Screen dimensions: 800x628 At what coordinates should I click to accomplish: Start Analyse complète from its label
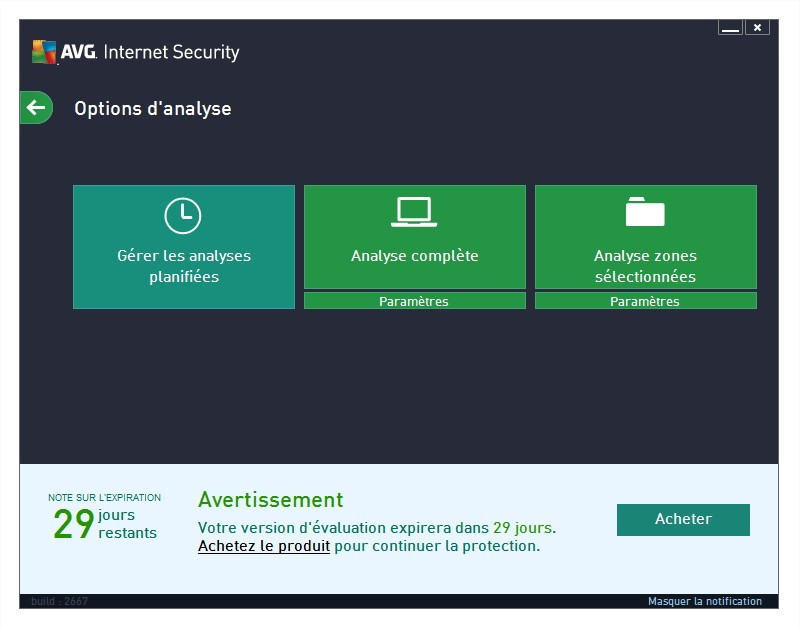coord(414,256)
